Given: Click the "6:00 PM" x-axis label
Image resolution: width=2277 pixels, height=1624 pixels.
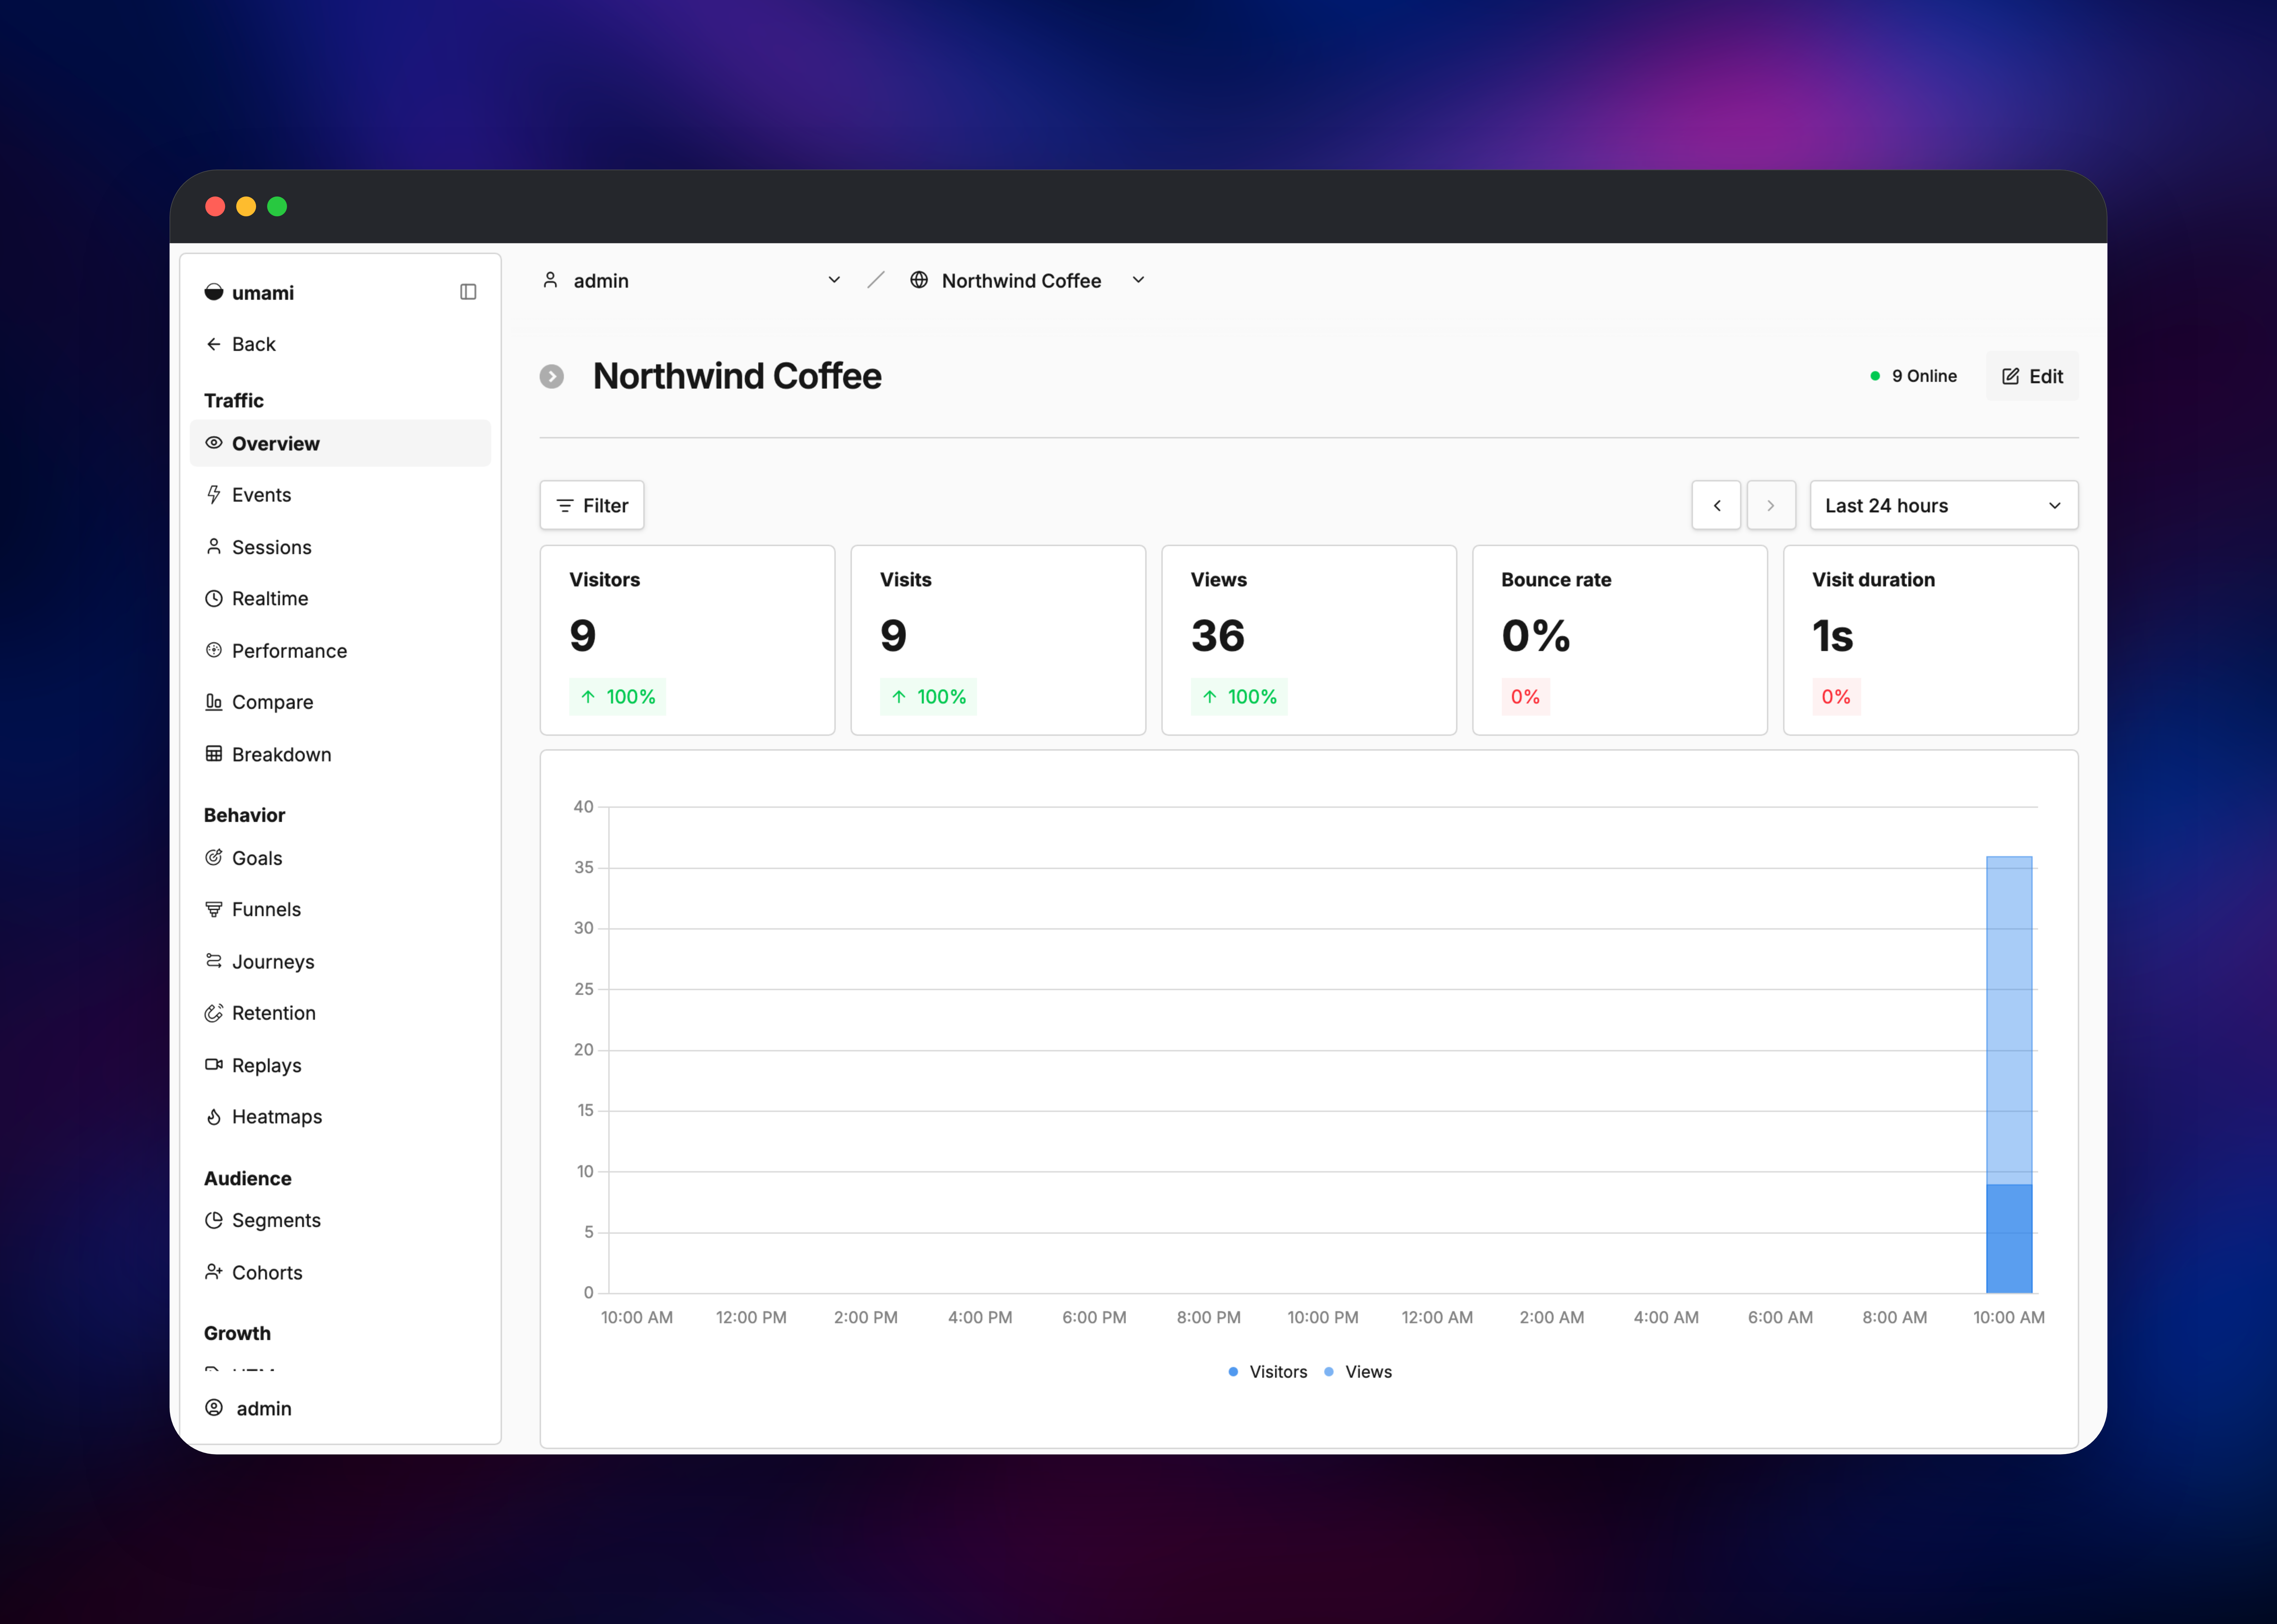Looking at the screenshot, I should (x=1094, y=1317).
